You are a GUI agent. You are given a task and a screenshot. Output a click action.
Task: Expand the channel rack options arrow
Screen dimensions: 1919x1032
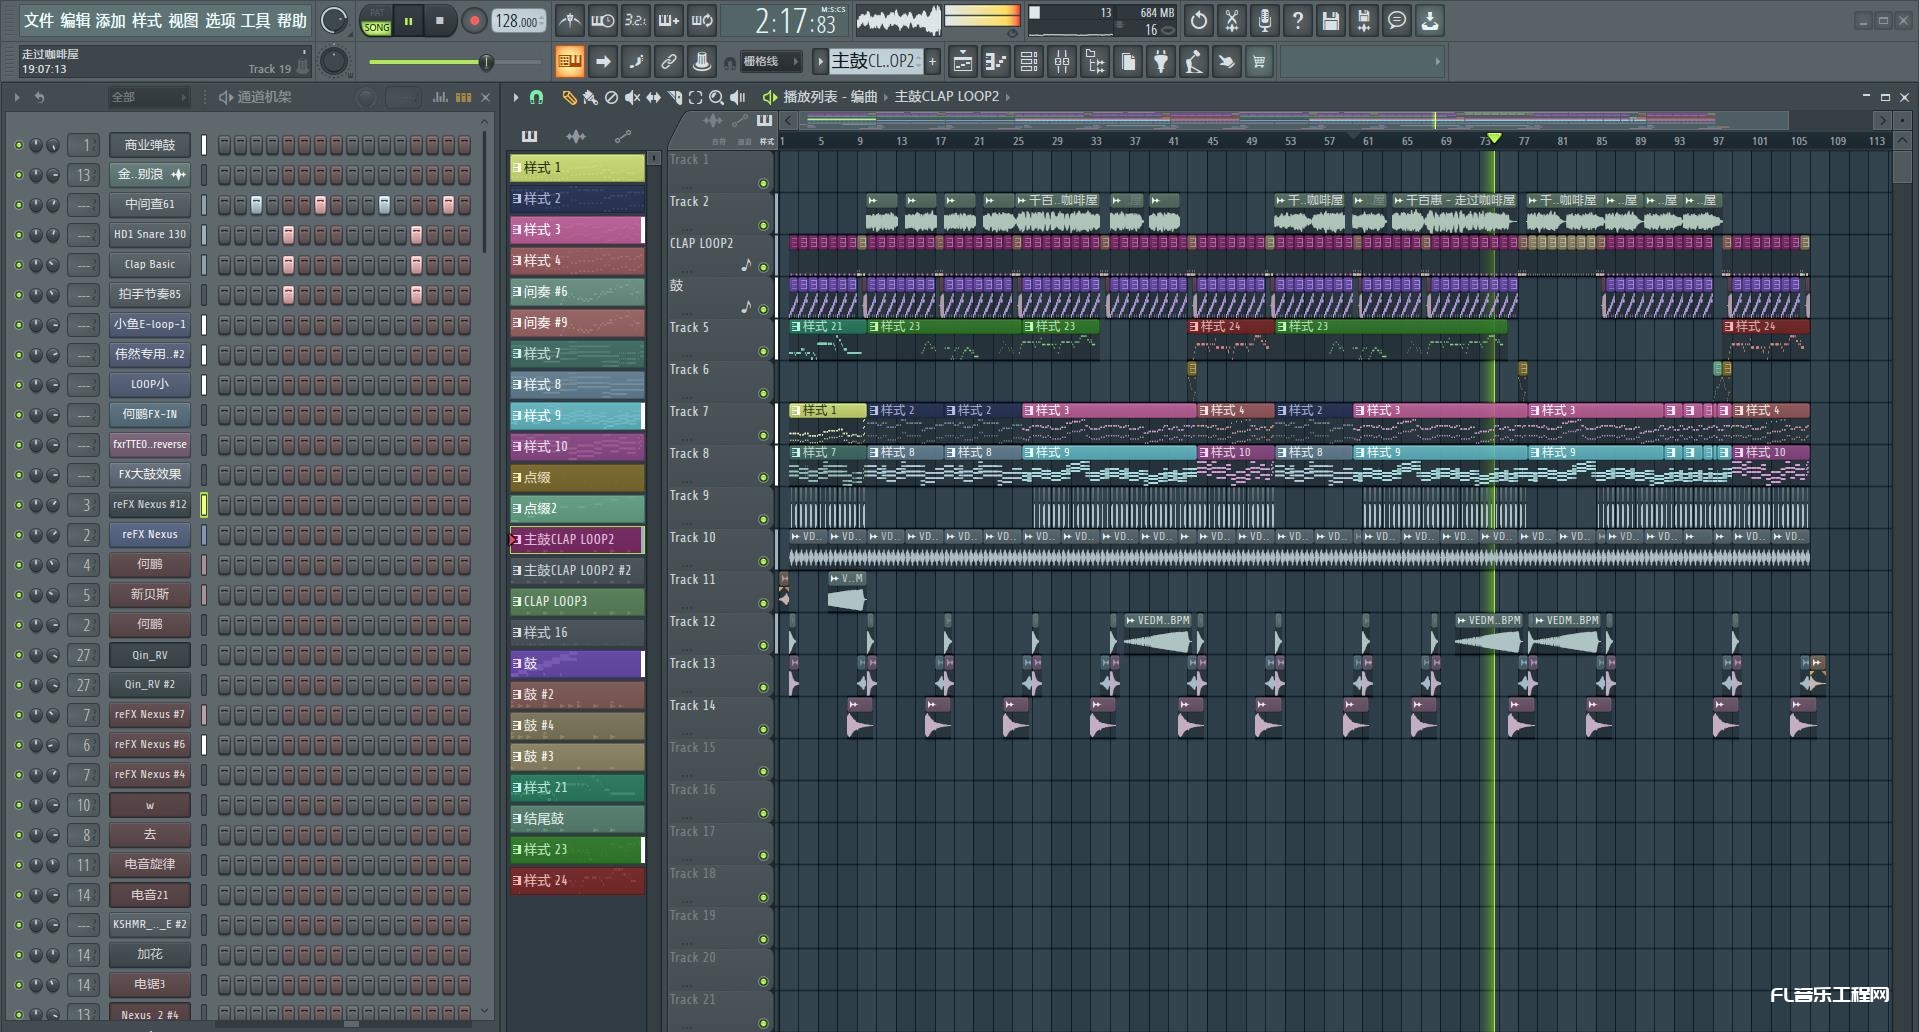(17, 97)
